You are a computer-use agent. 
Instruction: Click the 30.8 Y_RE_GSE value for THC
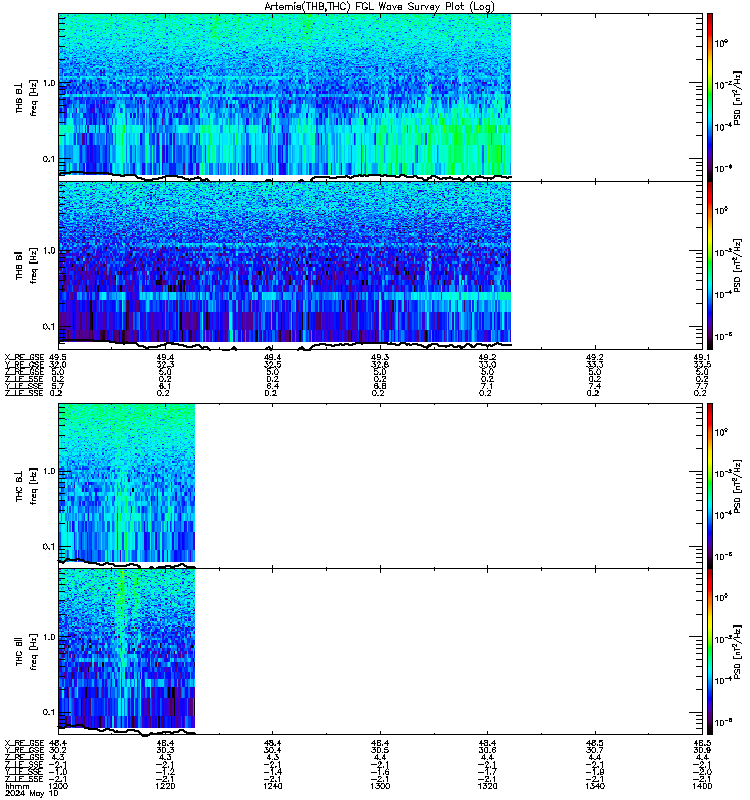[x=703, y=750]
